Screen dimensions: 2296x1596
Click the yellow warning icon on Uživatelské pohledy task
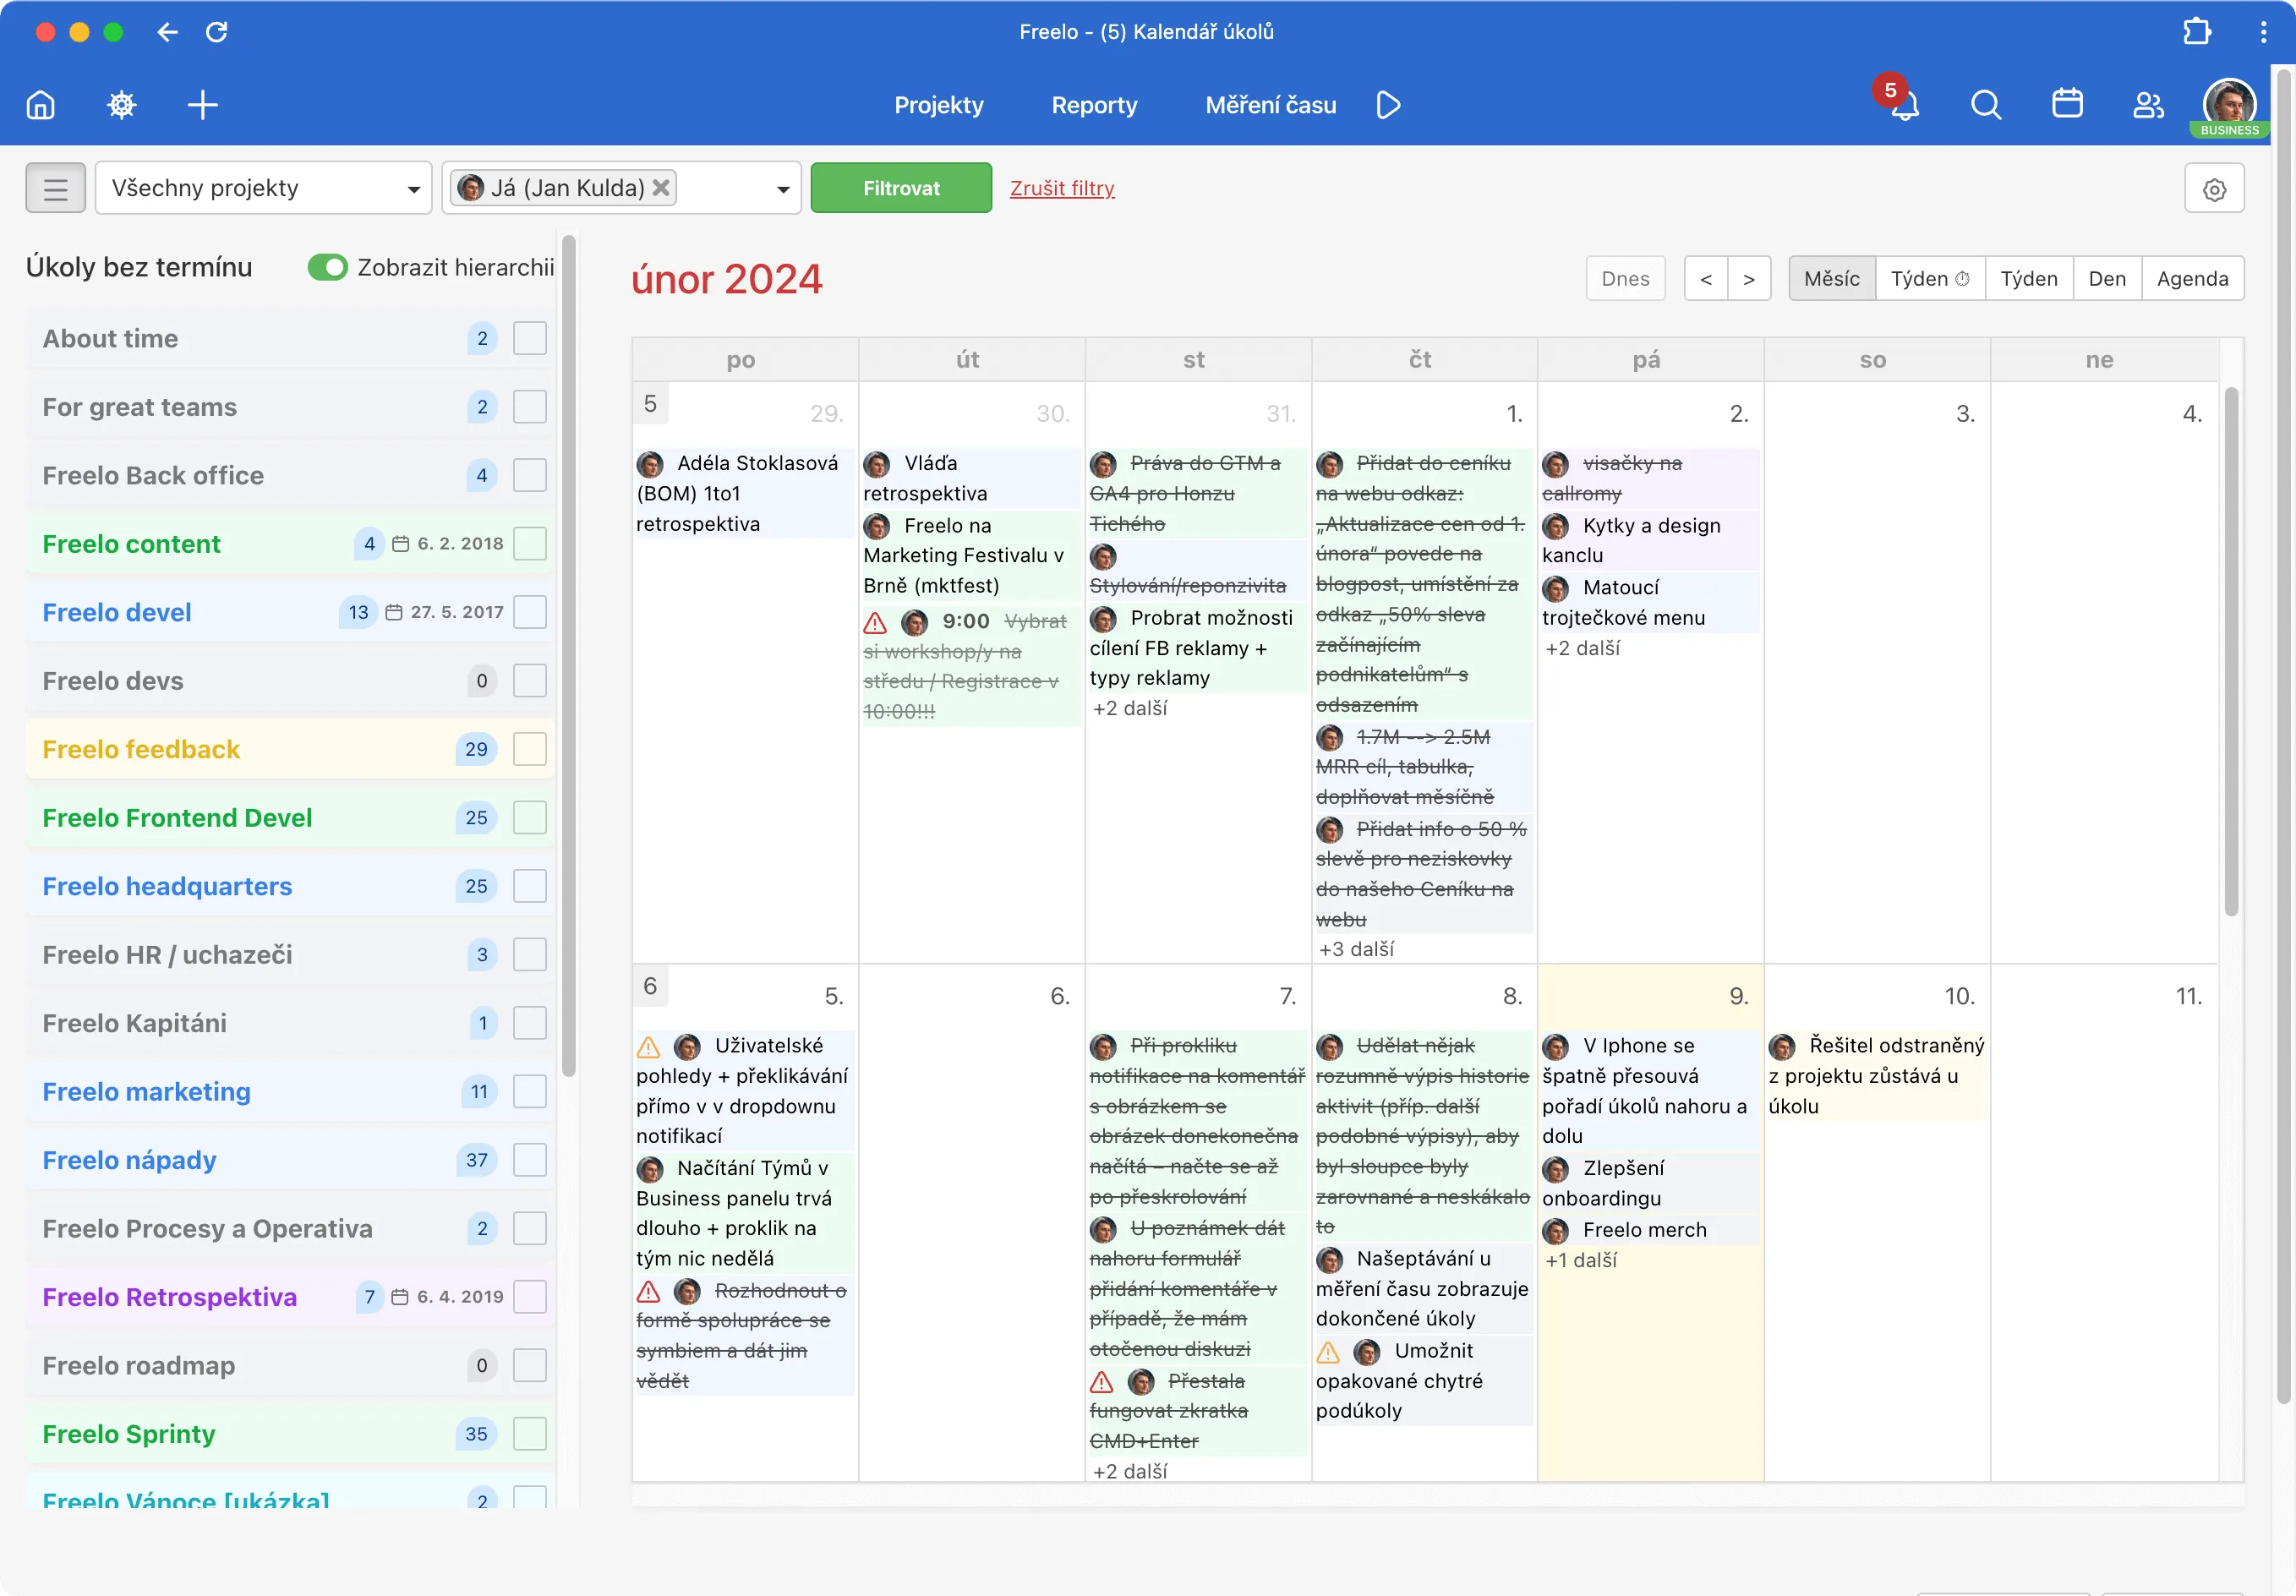(648, 1047)
